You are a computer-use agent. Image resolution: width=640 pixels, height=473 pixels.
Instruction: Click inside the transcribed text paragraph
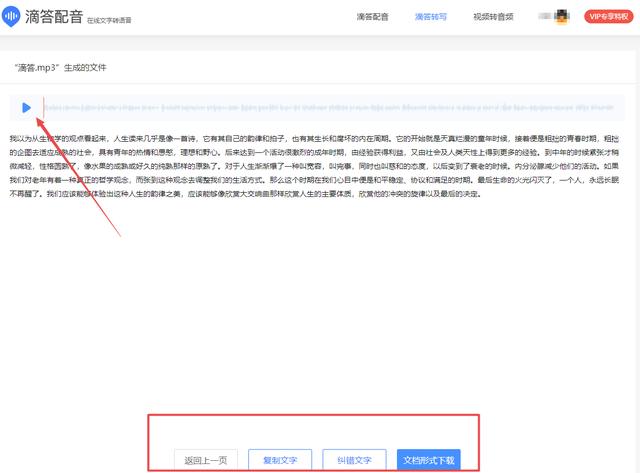(x=320, y=164)
